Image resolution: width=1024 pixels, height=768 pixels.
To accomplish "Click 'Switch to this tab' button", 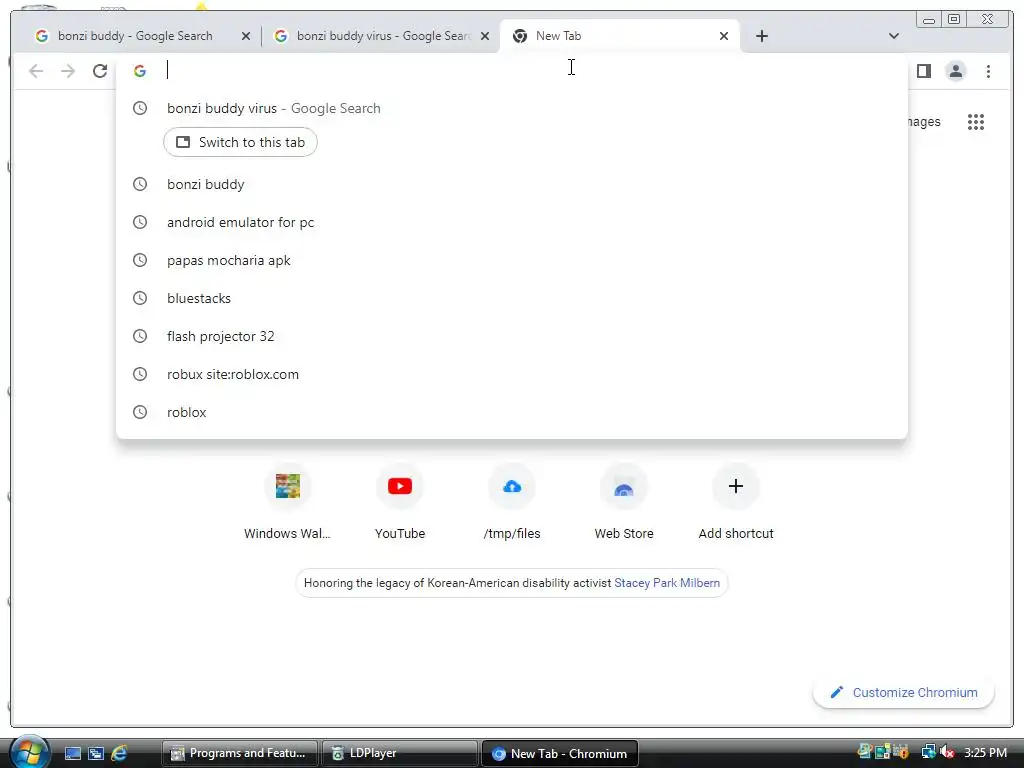I will click(240, 142).
